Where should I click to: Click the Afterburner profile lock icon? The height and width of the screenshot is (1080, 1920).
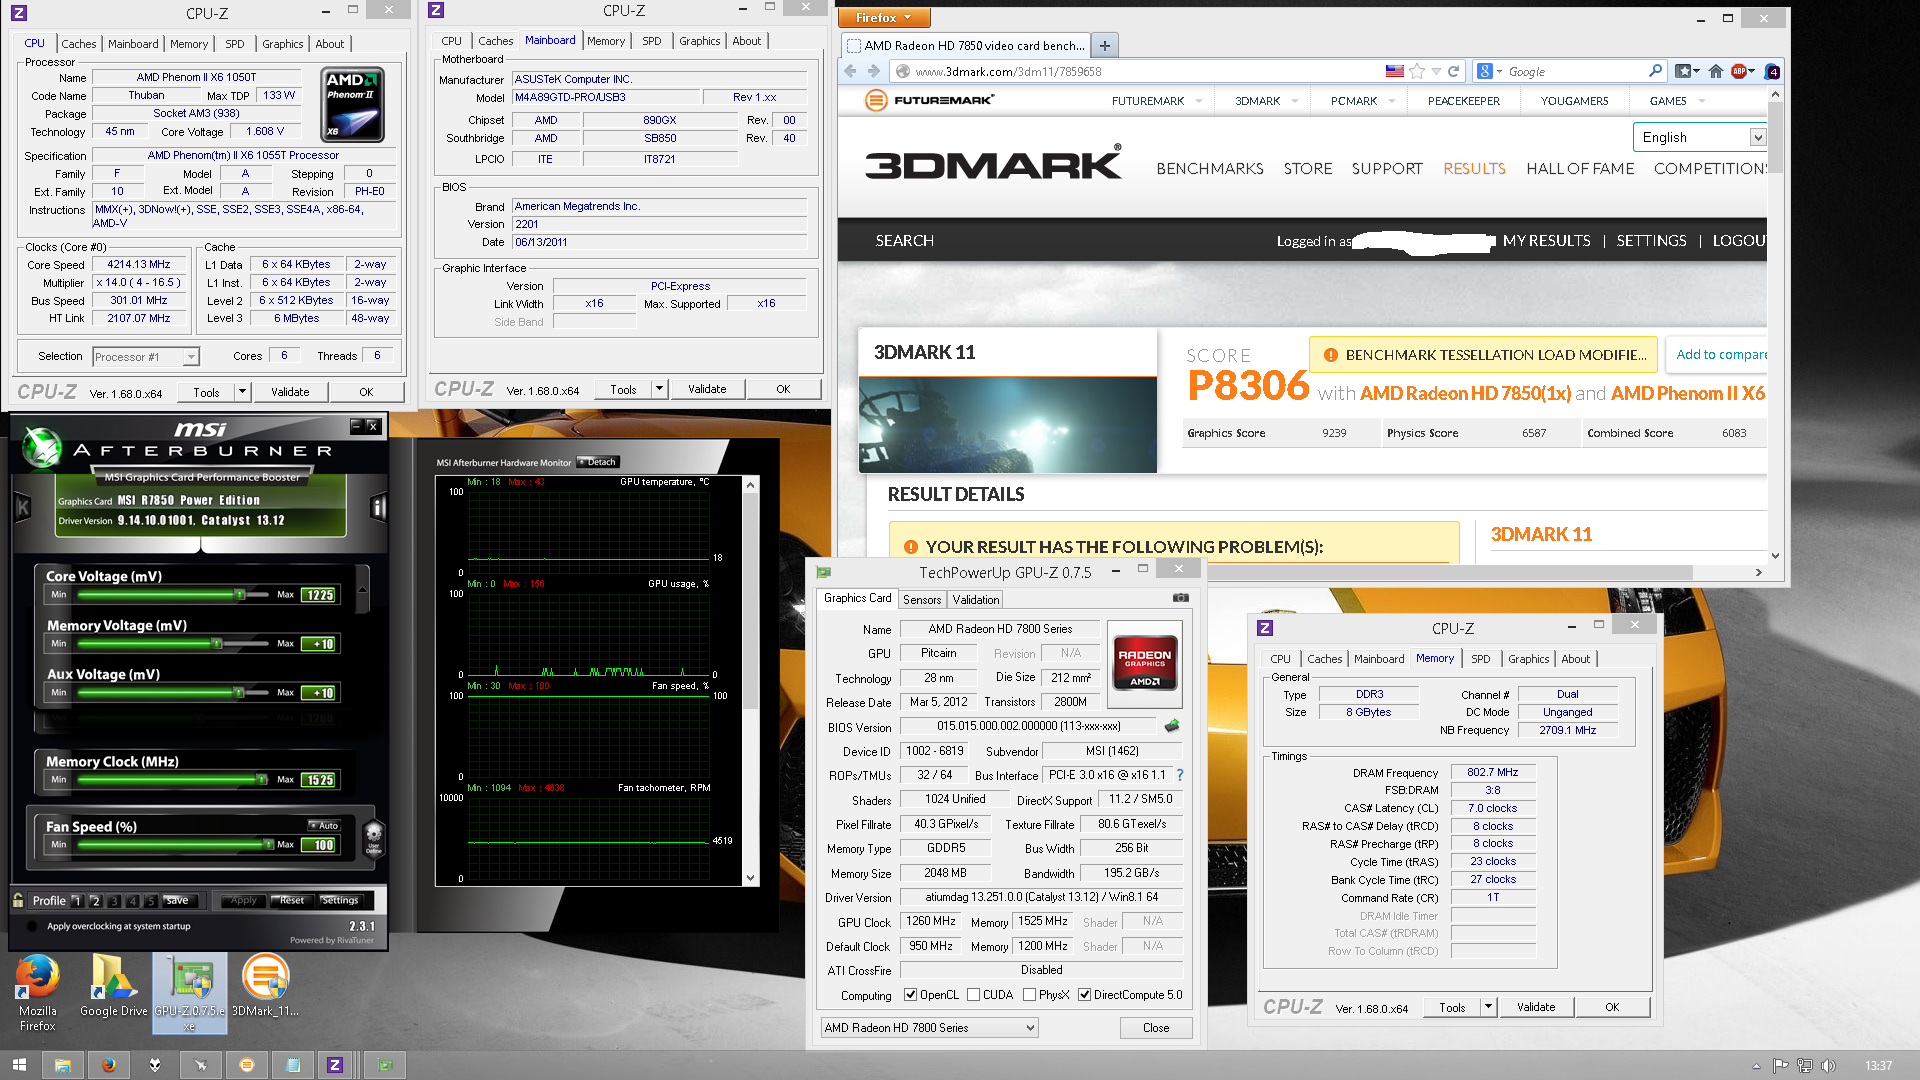point(18,900)
